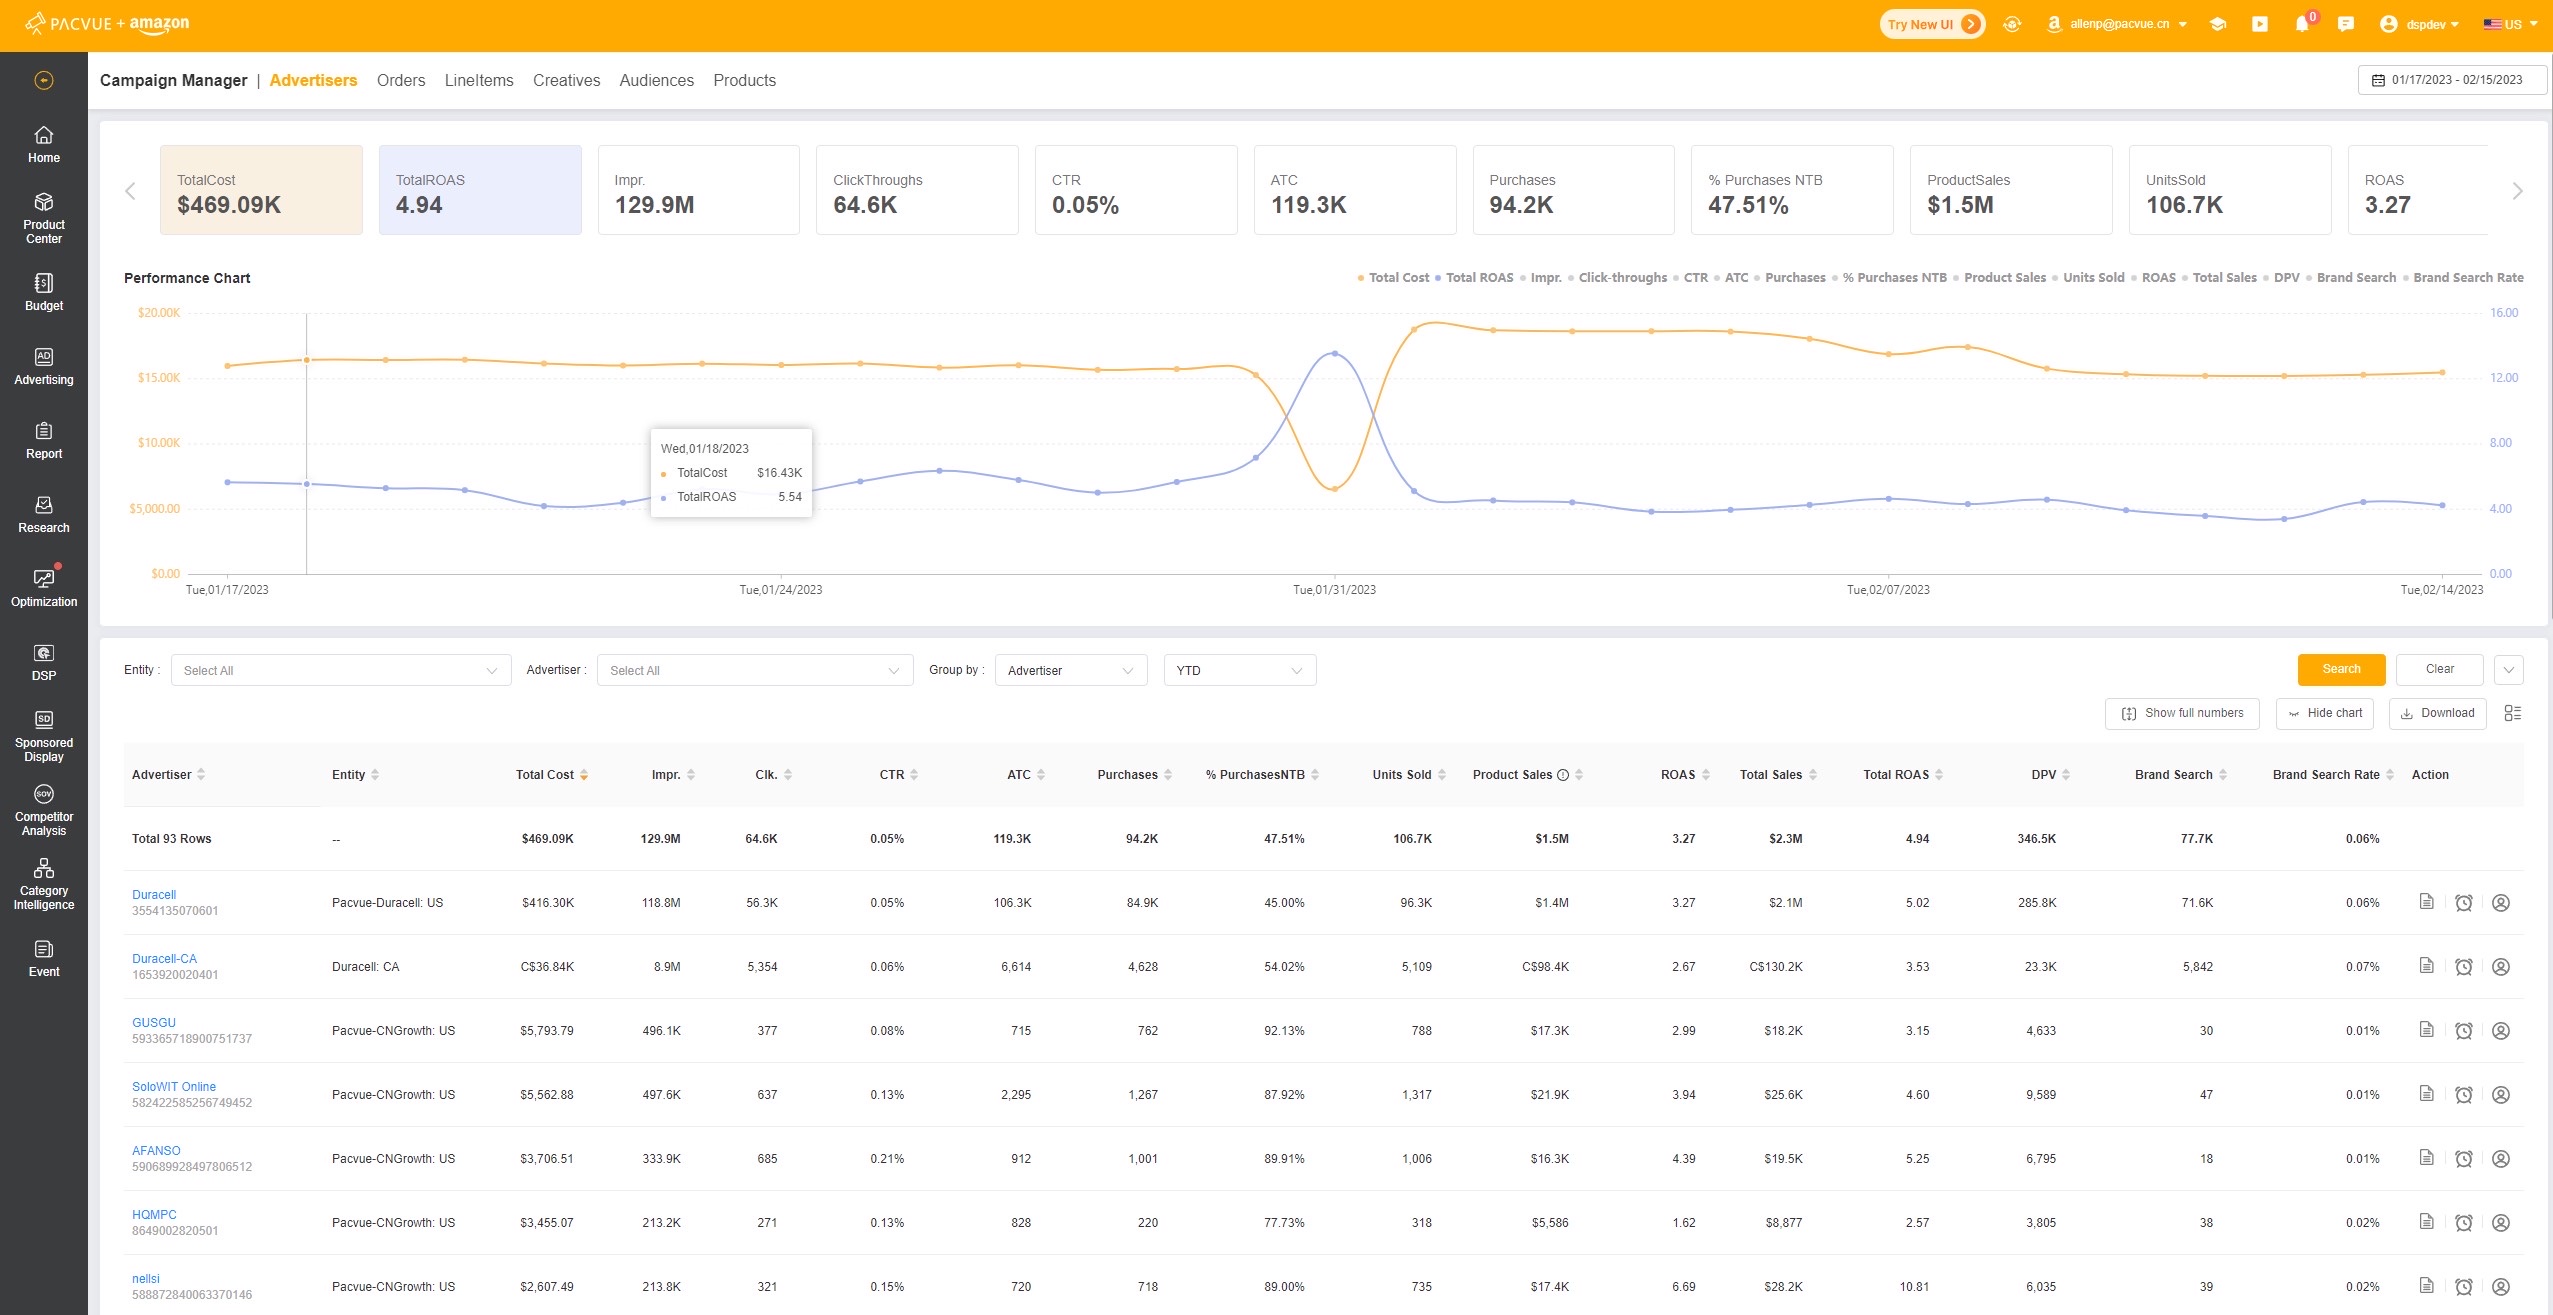The image size is (2553, 1315).
Task: Switch to the Products tab
Action: pyautogui.click(x=744, y=80)
